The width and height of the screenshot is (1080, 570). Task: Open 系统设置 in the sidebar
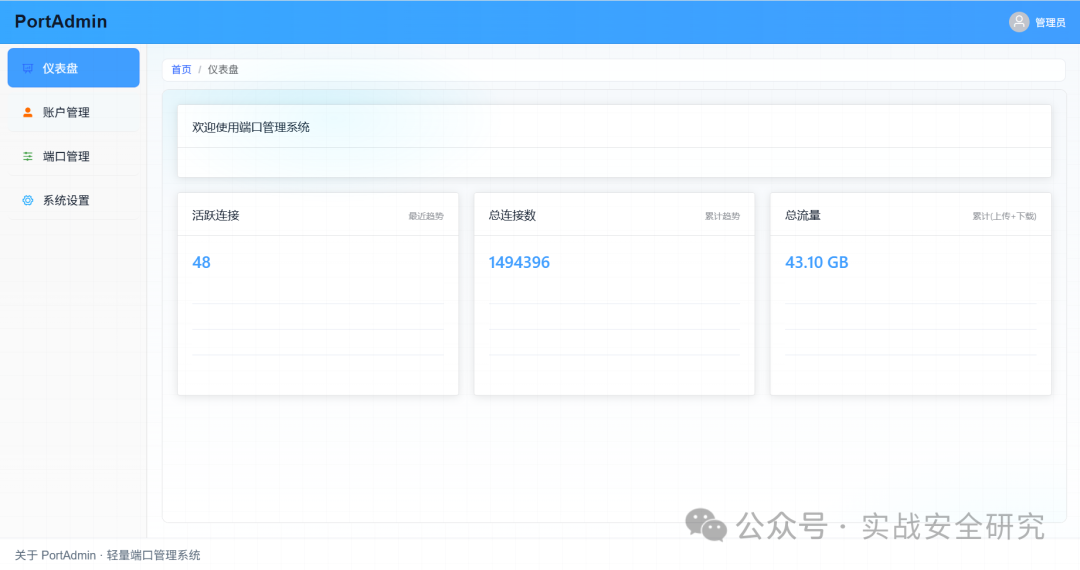[x=74, y=200]
